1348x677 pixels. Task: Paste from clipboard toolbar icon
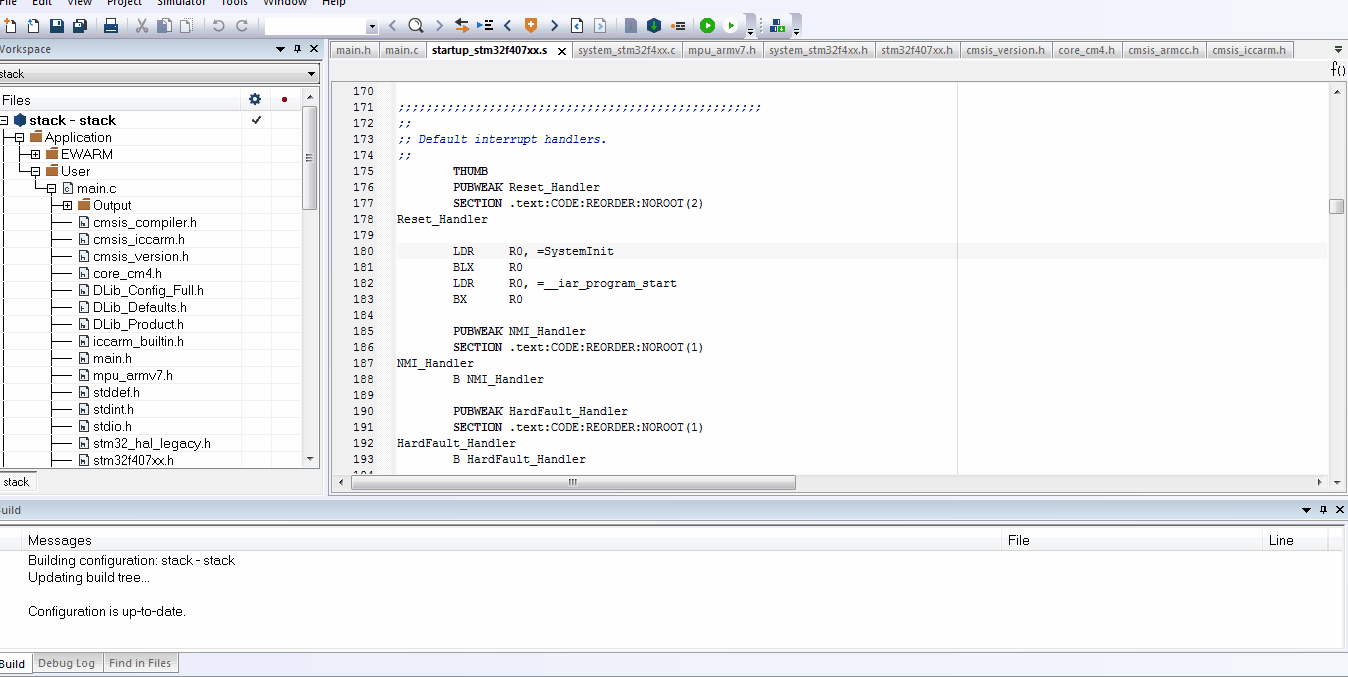(185, 25)
